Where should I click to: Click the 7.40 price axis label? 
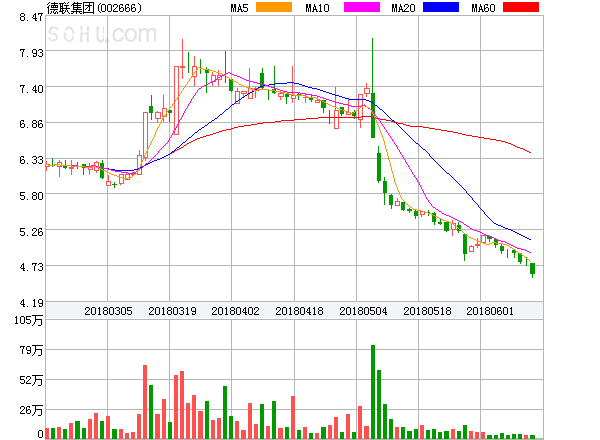(x=31, y=89)
